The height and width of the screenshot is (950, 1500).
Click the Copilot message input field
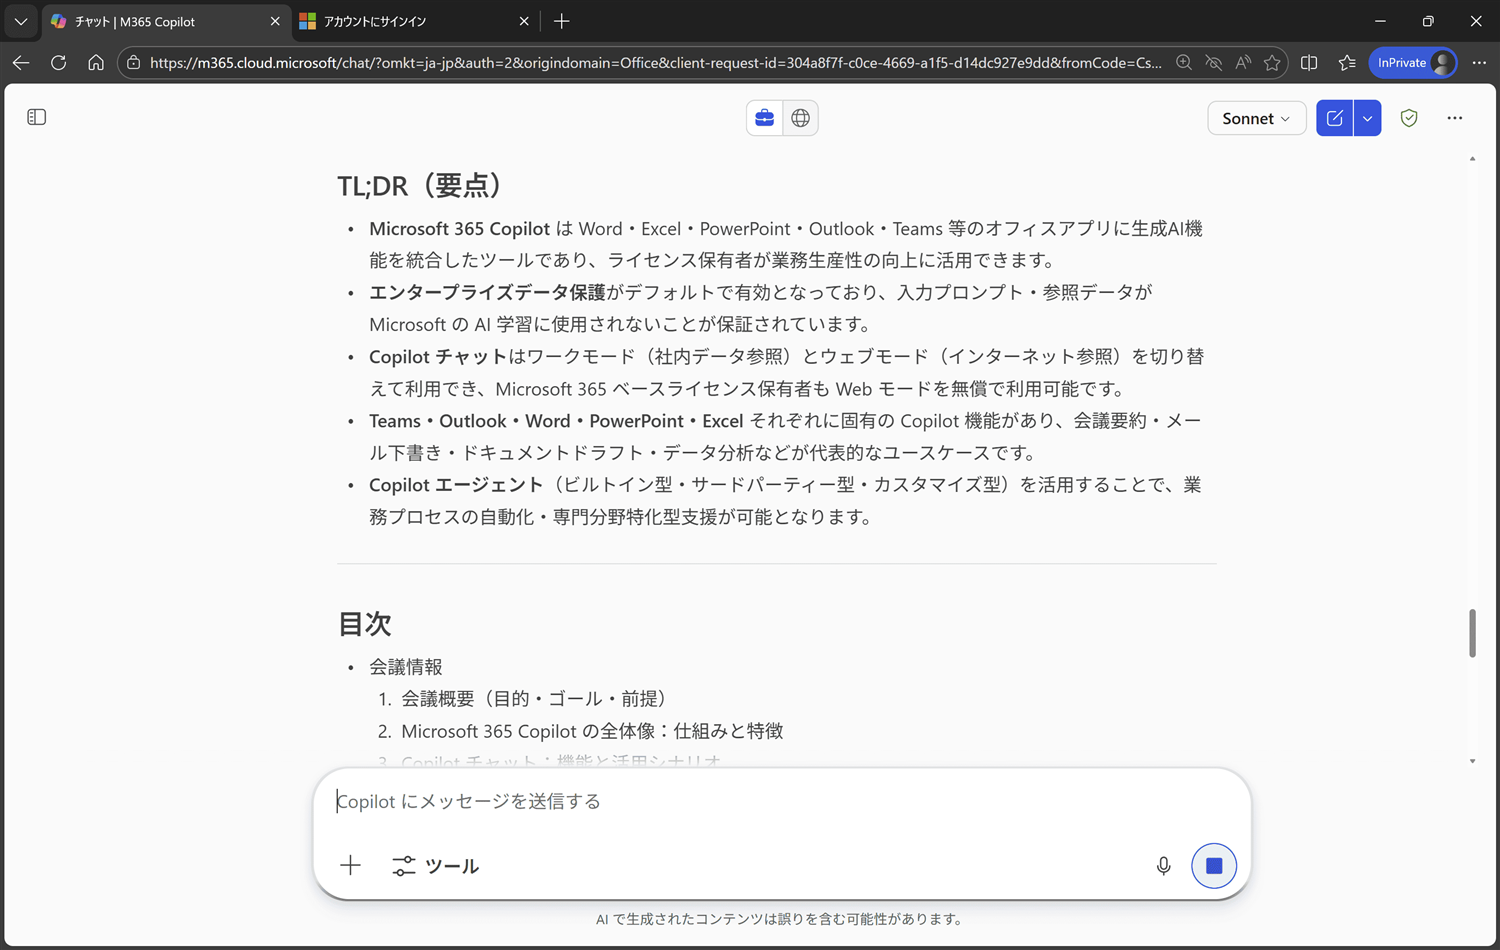click(x=700, y=800)
